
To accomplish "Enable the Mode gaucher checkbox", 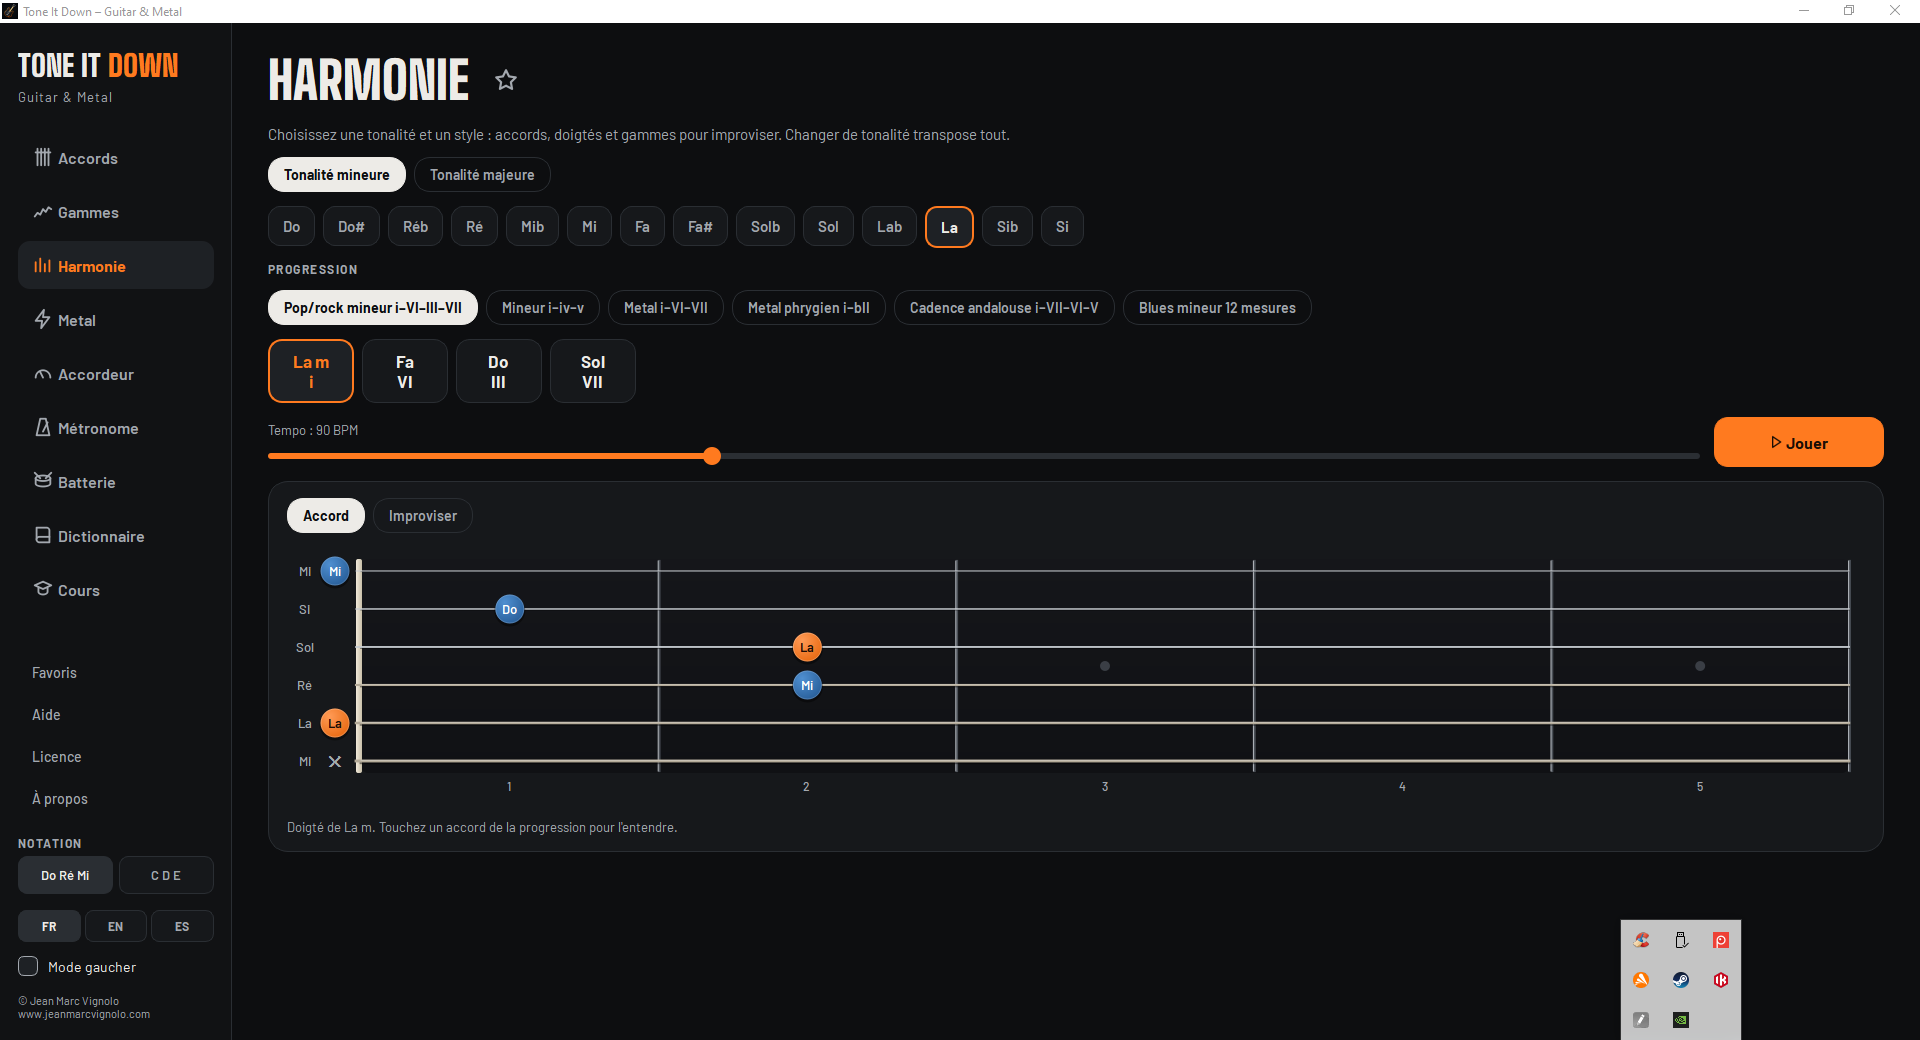I will coord(28,966).
